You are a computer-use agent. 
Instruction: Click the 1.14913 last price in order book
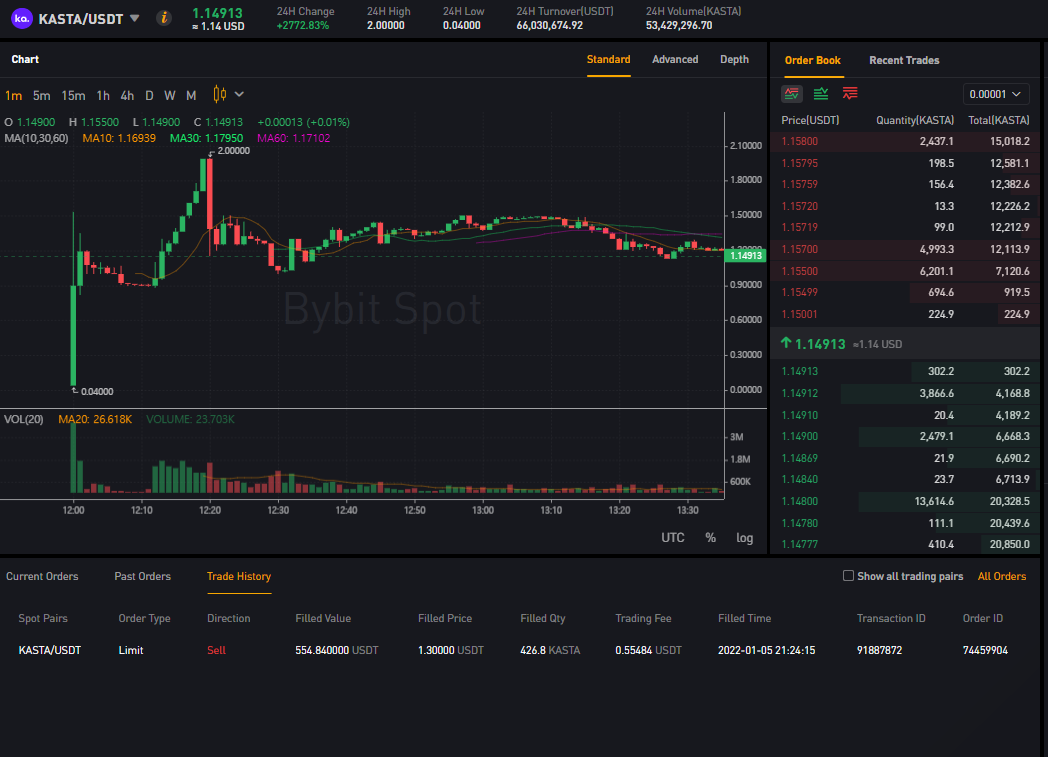820,344
